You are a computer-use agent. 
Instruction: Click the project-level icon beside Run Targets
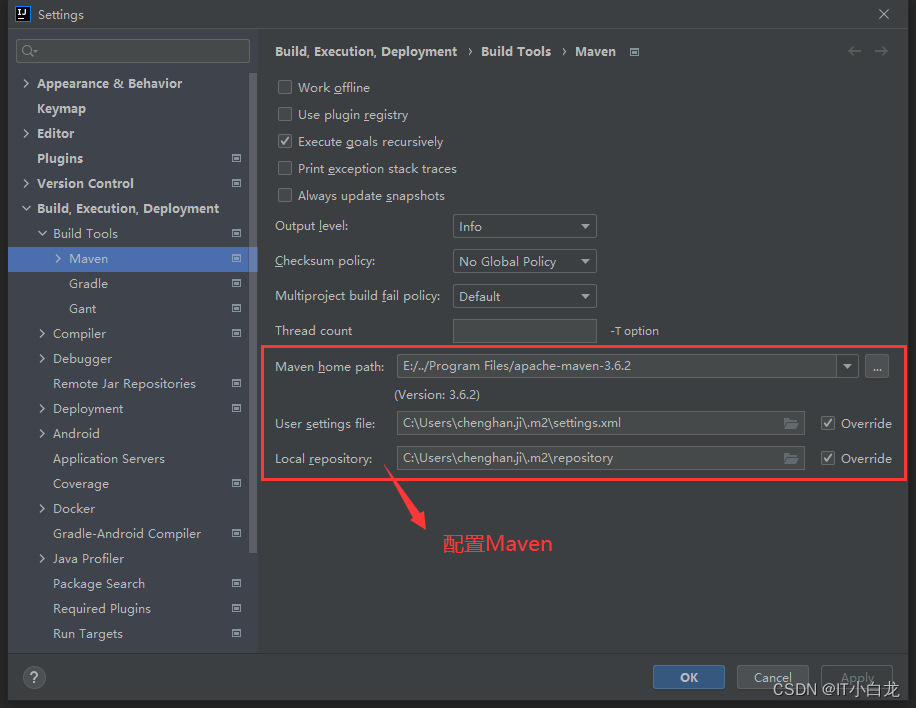pos(237,633)
